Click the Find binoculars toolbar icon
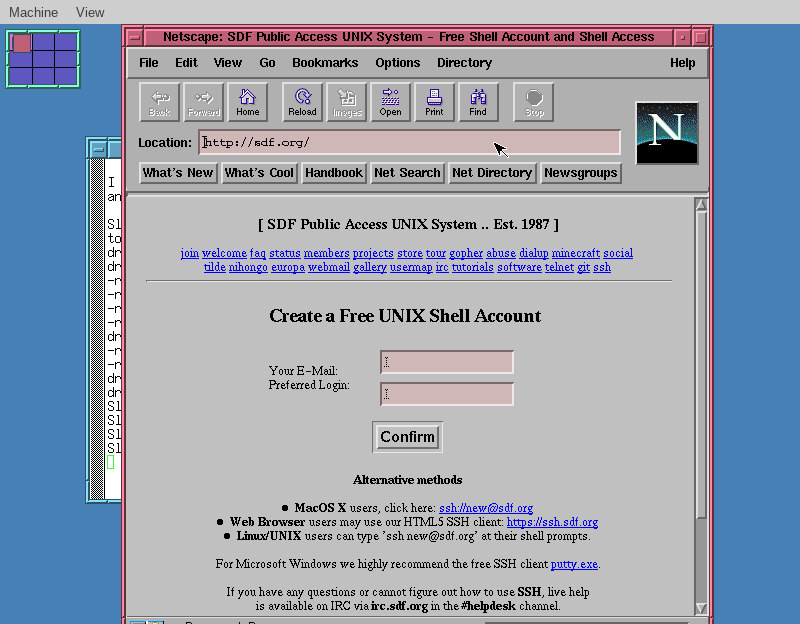 click(478, 102)
